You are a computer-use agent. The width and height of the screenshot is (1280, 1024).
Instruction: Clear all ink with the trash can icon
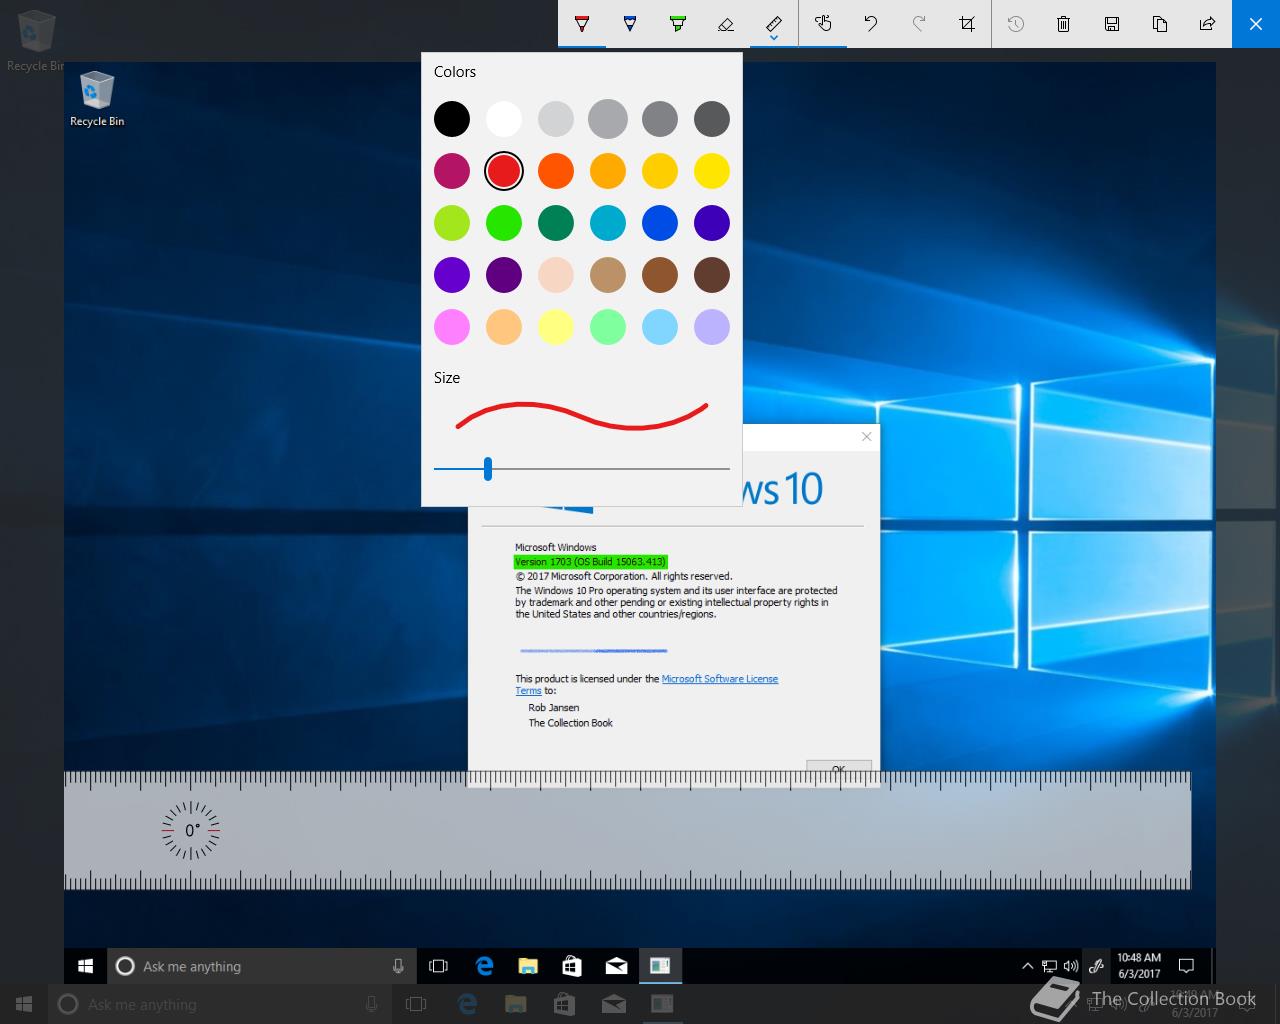tap(1064, 24)
